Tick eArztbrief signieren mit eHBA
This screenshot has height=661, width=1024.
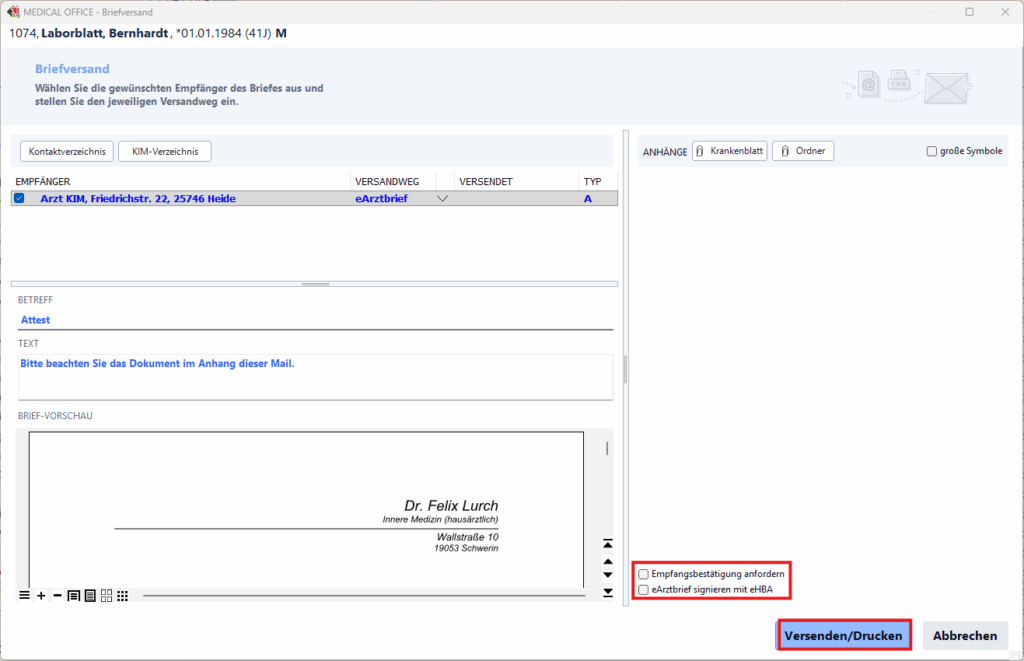click(x=644, y=590)
